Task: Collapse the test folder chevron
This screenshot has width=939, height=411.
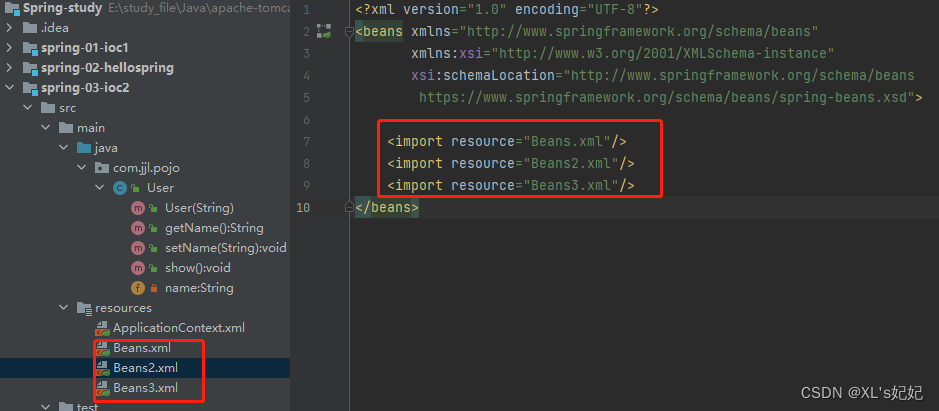Action: pyautogui.click(x=45, y=407)
